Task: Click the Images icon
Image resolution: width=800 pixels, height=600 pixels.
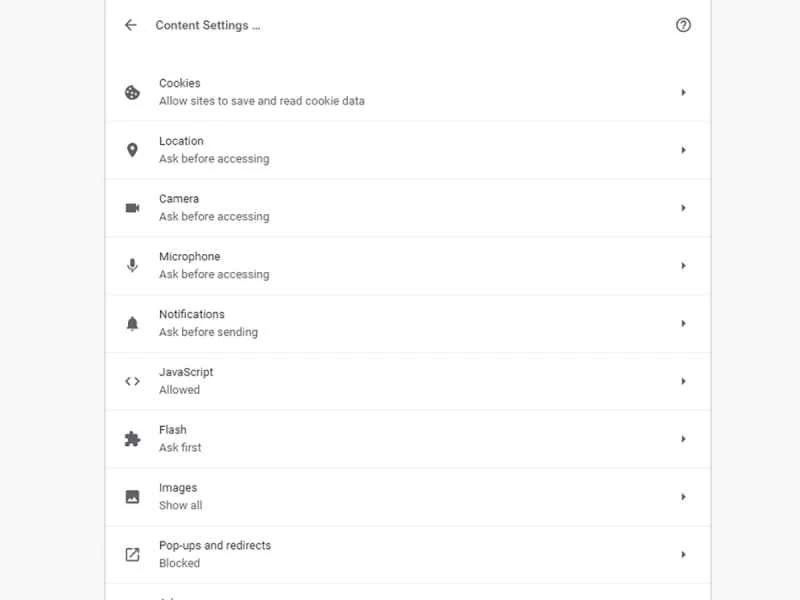Action: click(x=132, y=496)
